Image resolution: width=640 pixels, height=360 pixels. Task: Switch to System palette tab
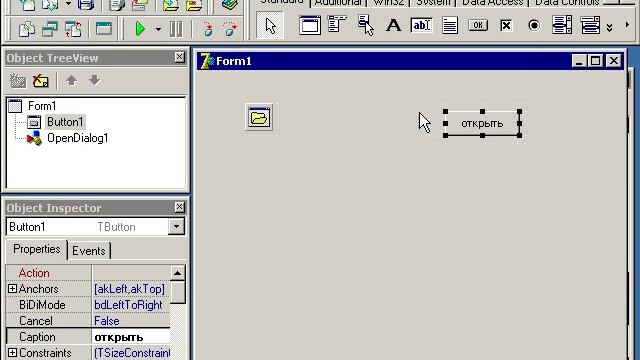433,3
